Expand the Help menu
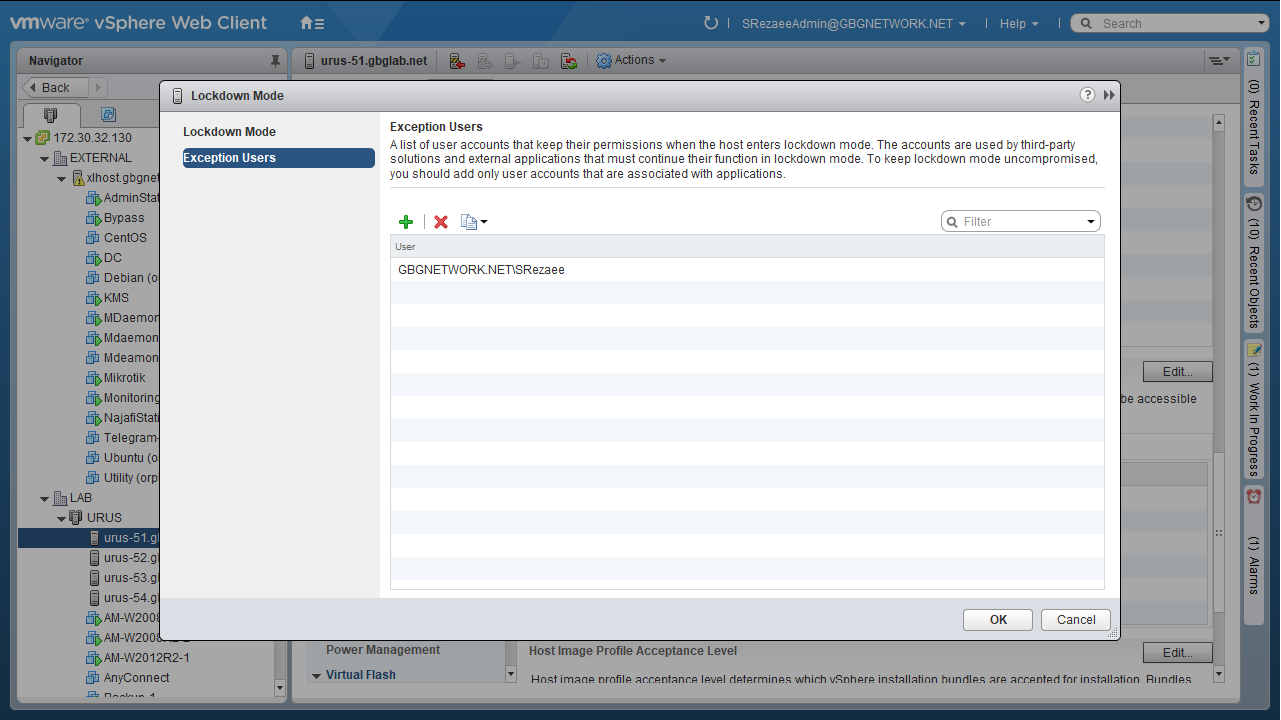Screen dimensions: 1281x720 tap(1019, 24)
